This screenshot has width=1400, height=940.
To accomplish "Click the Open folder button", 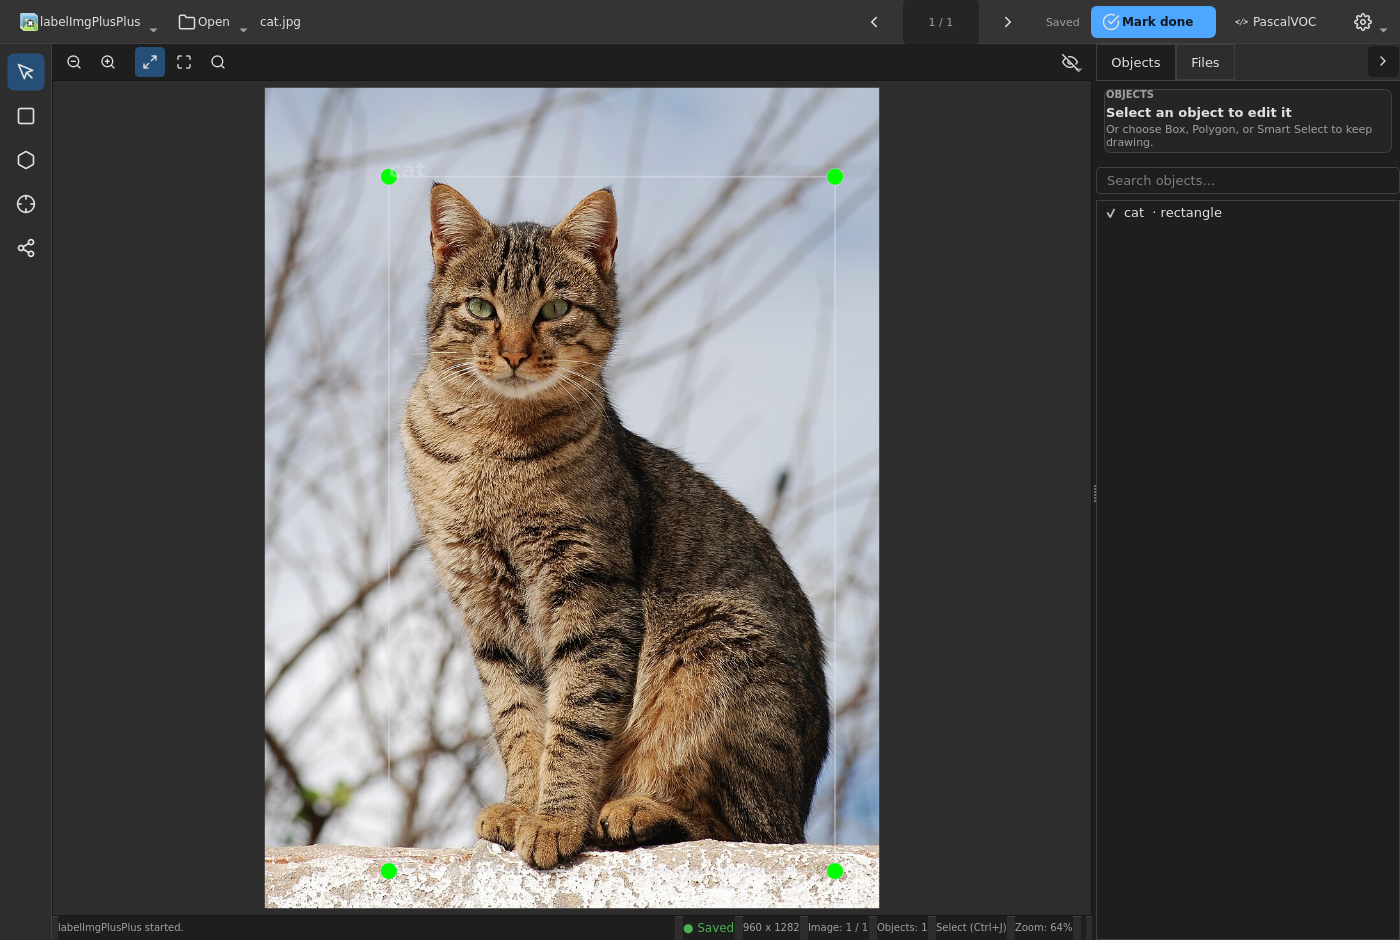I will coord(204,22).
